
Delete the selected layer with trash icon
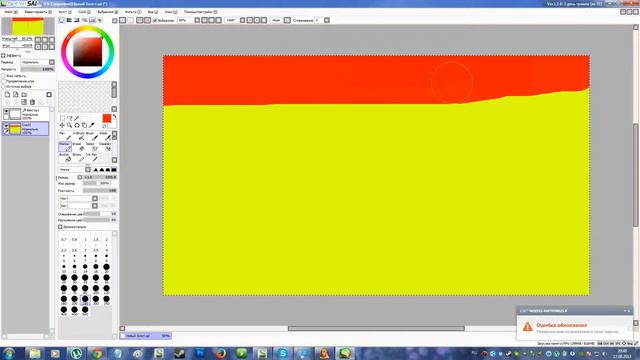point(32,102)
